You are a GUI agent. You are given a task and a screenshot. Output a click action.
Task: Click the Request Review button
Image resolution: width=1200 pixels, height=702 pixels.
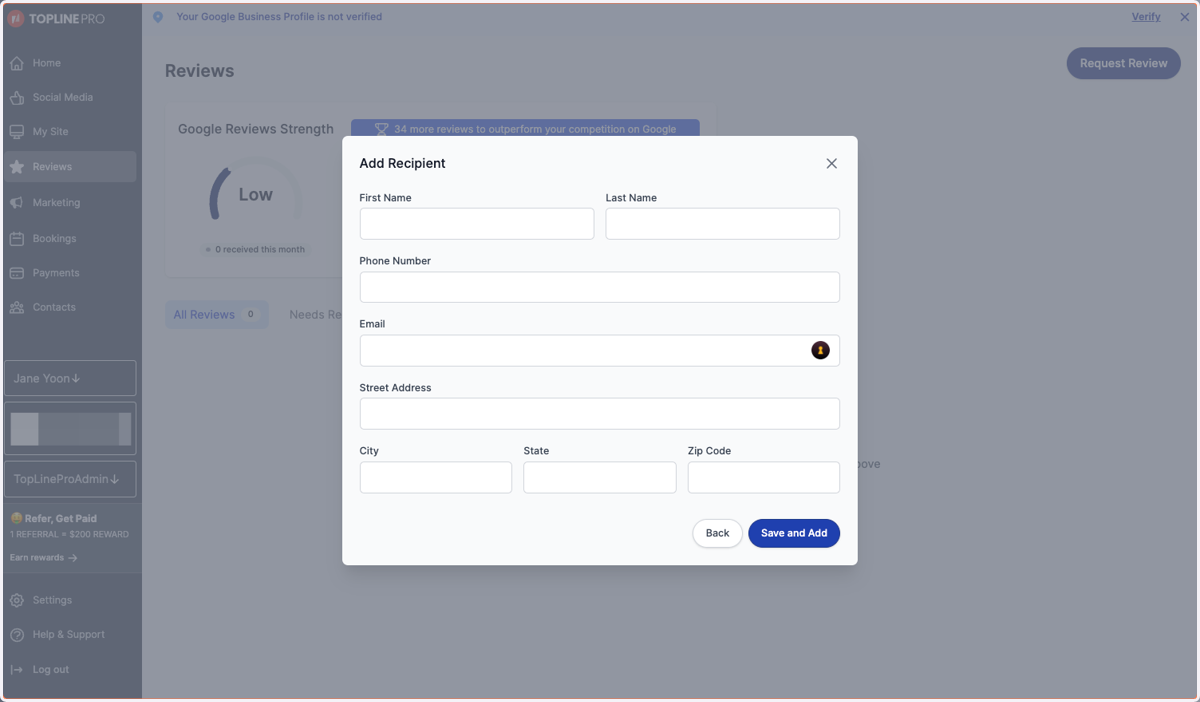coord(1123,63)
